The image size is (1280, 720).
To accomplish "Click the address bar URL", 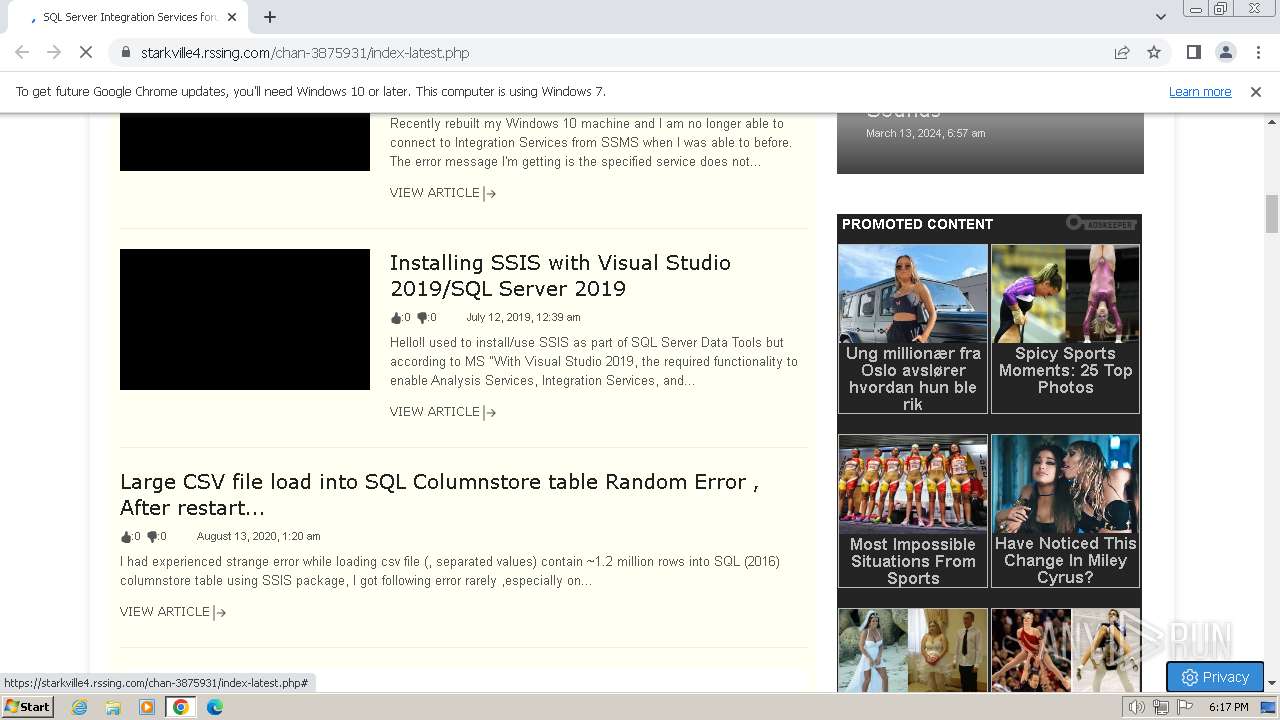I will (x=305, y=53).
